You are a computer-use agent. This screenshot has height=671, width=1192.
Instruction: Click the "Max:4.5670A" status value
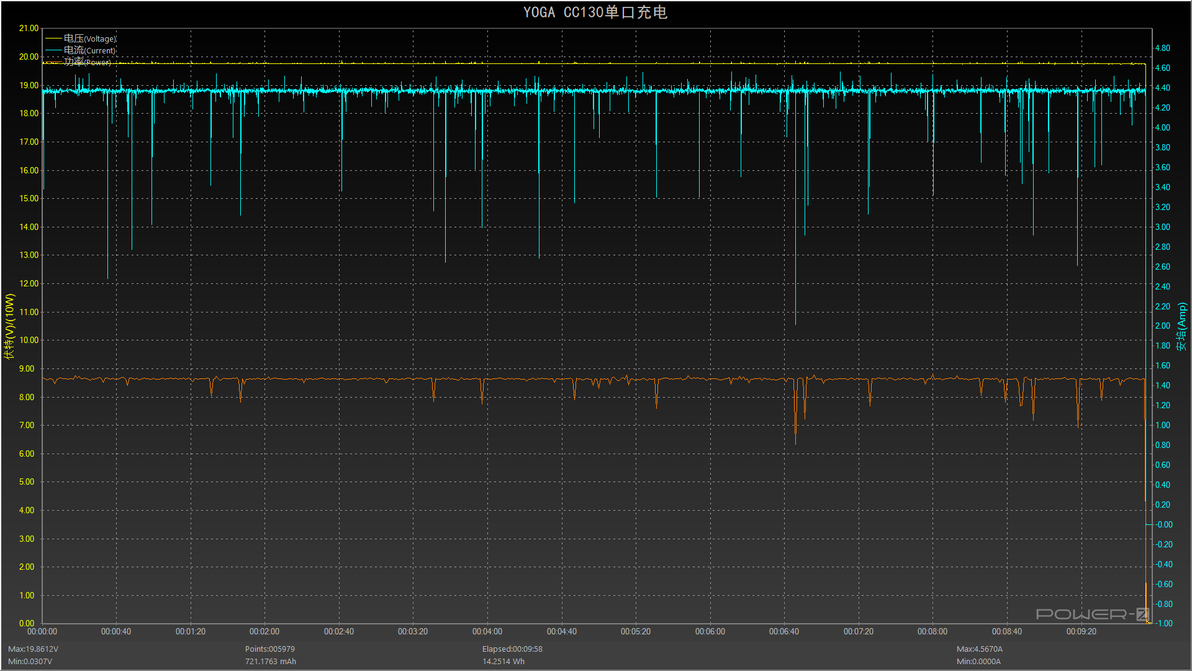(980, 649)
